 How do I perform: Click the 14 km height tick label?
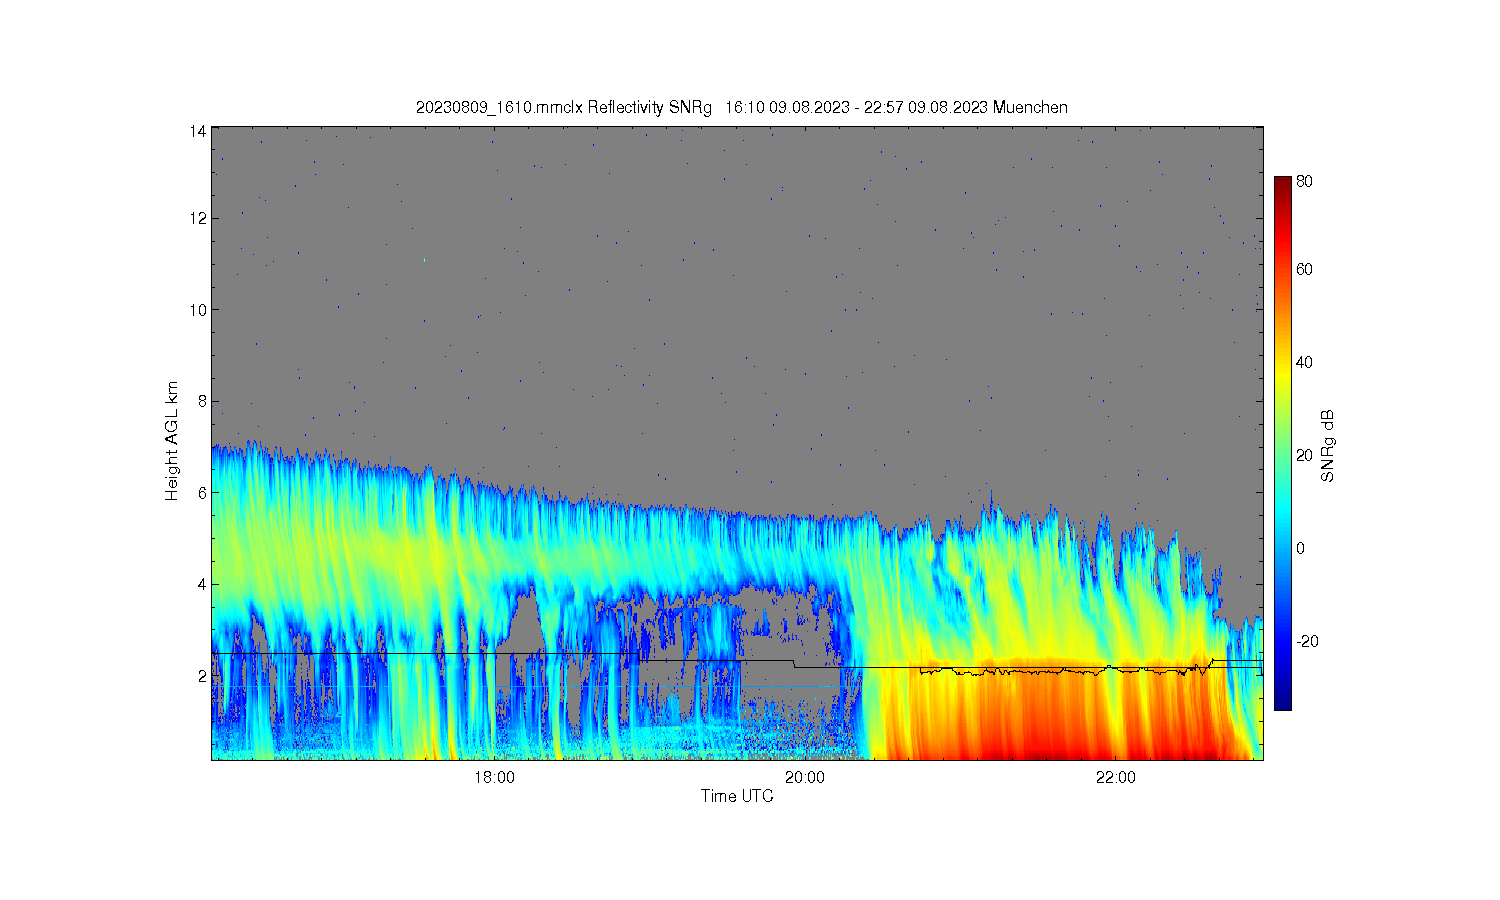(198, 130)
